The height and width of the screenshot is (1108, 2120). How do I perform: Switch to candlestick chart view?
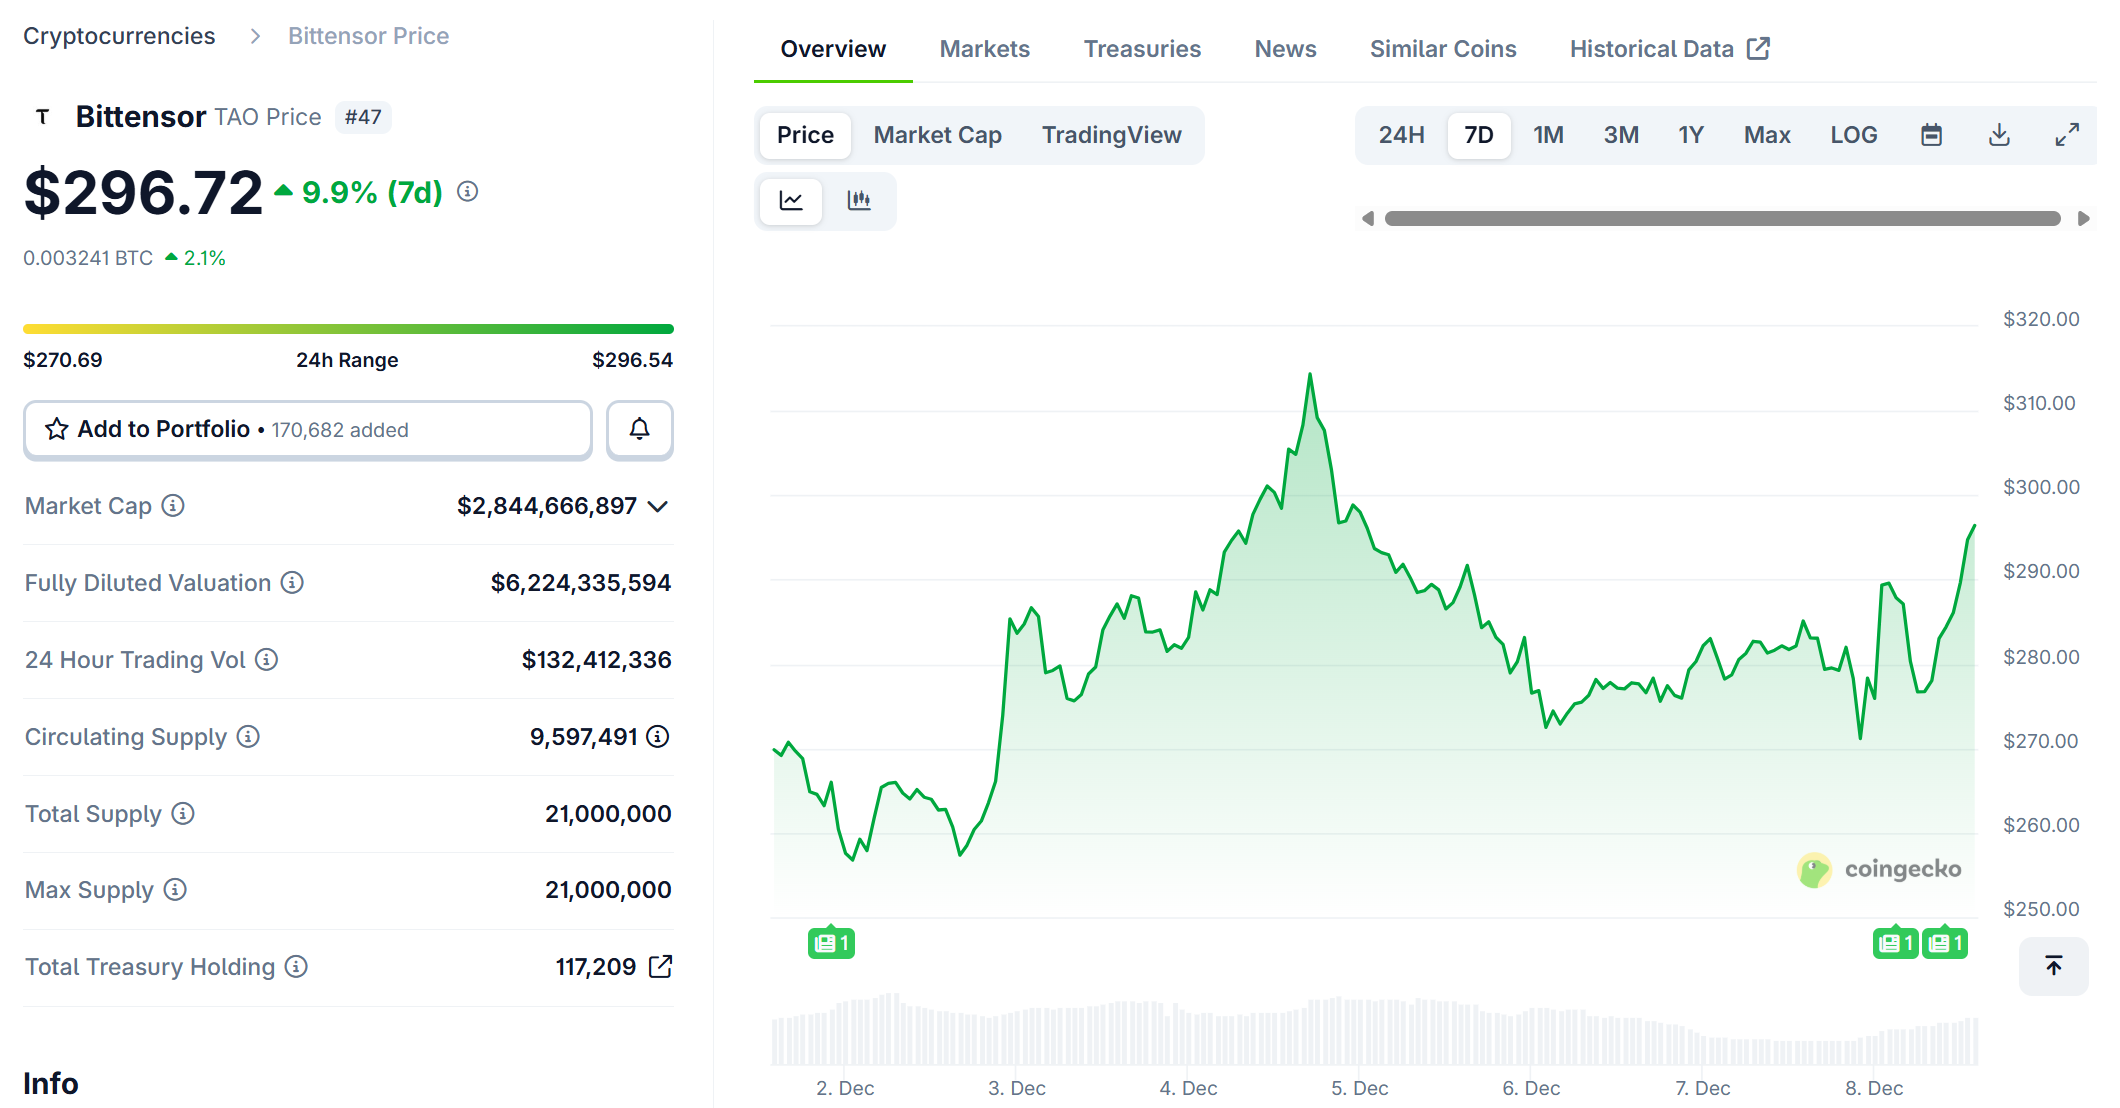tap(859, 201)
